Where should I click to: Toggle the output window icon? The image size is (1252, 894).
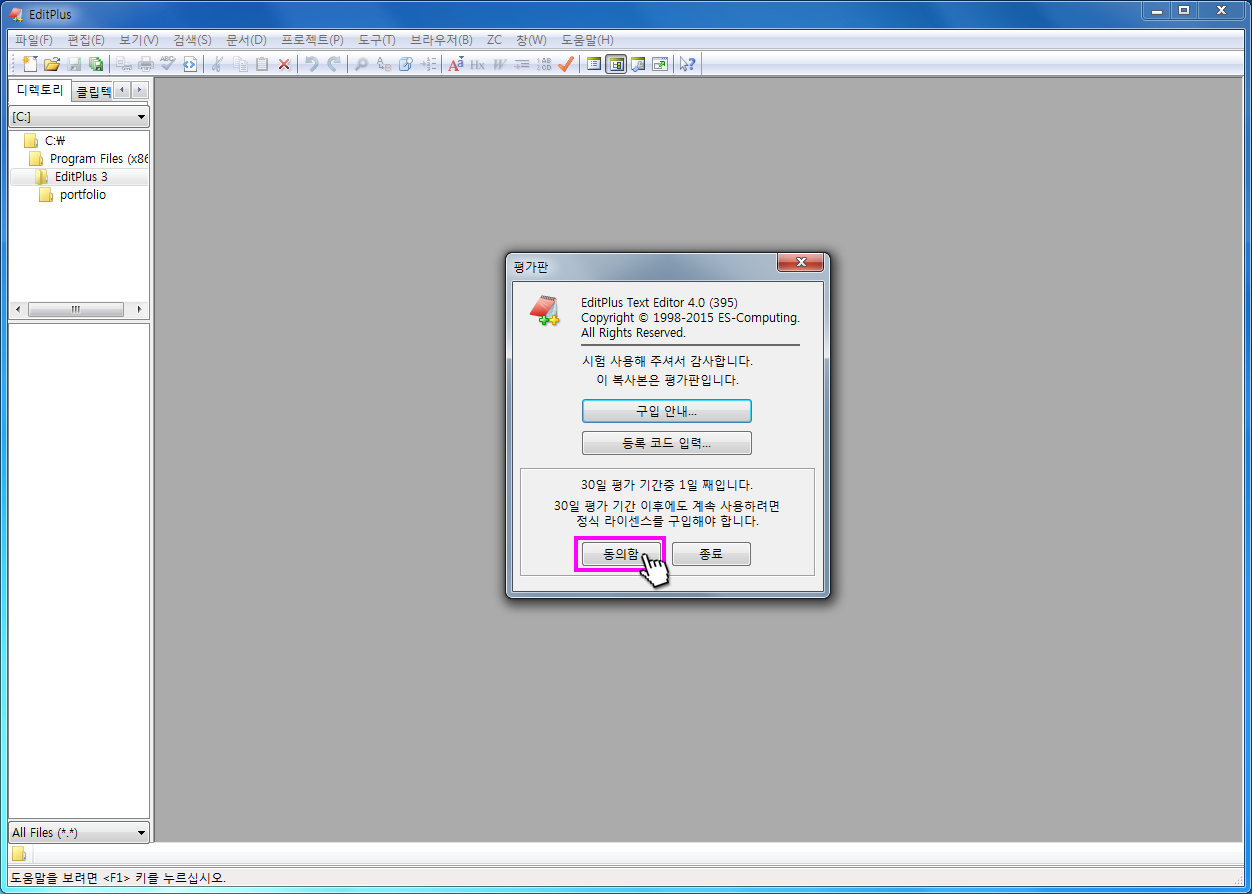(638, 64)
